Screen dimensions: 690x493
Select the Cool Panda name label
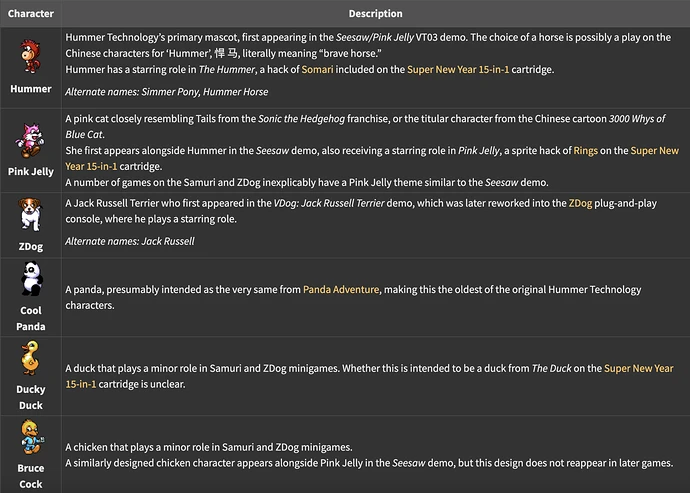click(30, 319)
